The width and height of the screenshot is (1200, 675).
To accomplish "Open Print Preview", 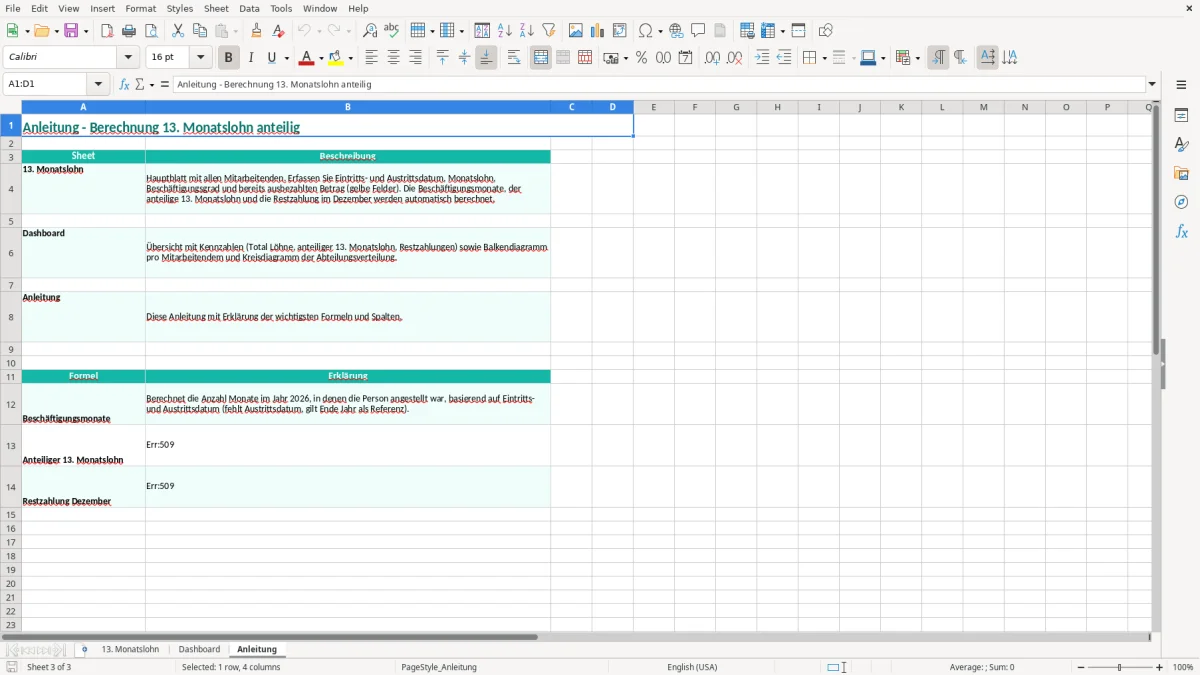I will (151, 31).
